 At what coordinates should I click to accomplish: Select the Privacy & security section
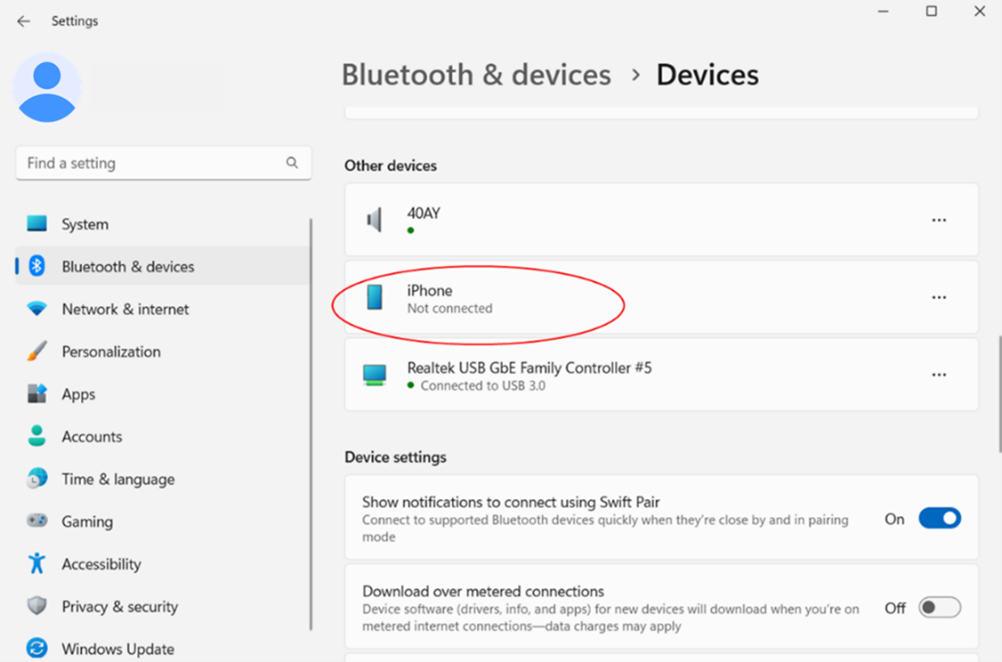pyautogui.click(x=119, y=607)
